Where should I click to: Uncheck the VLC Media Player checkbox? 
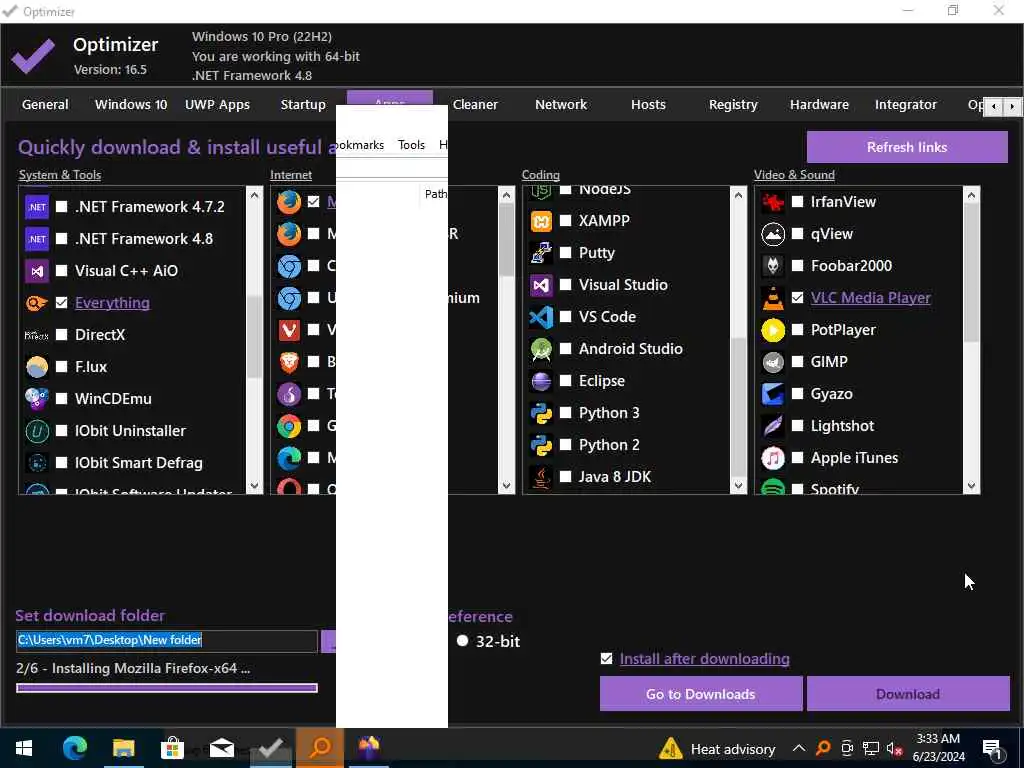[797, 298]
